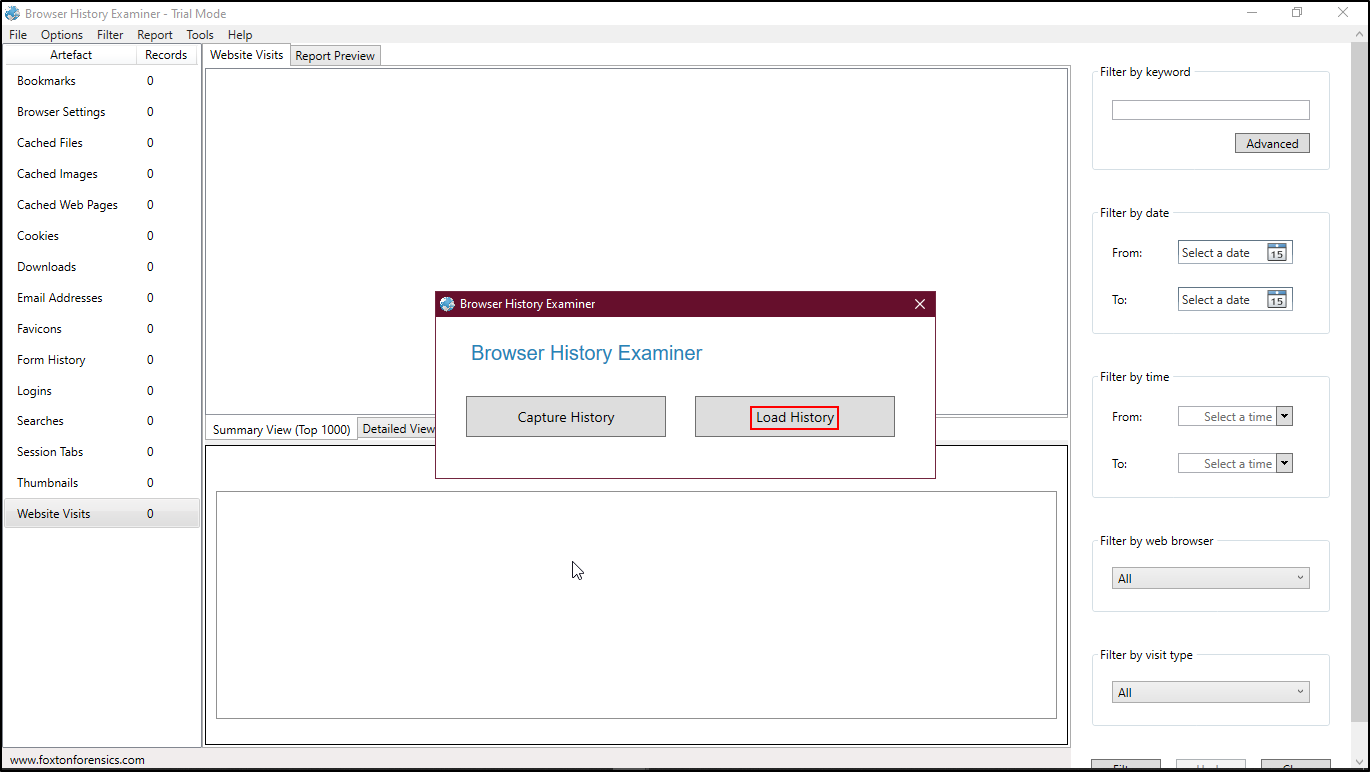
Task: Open the To date calendar picker icon
Action: tap(1276, 299)
